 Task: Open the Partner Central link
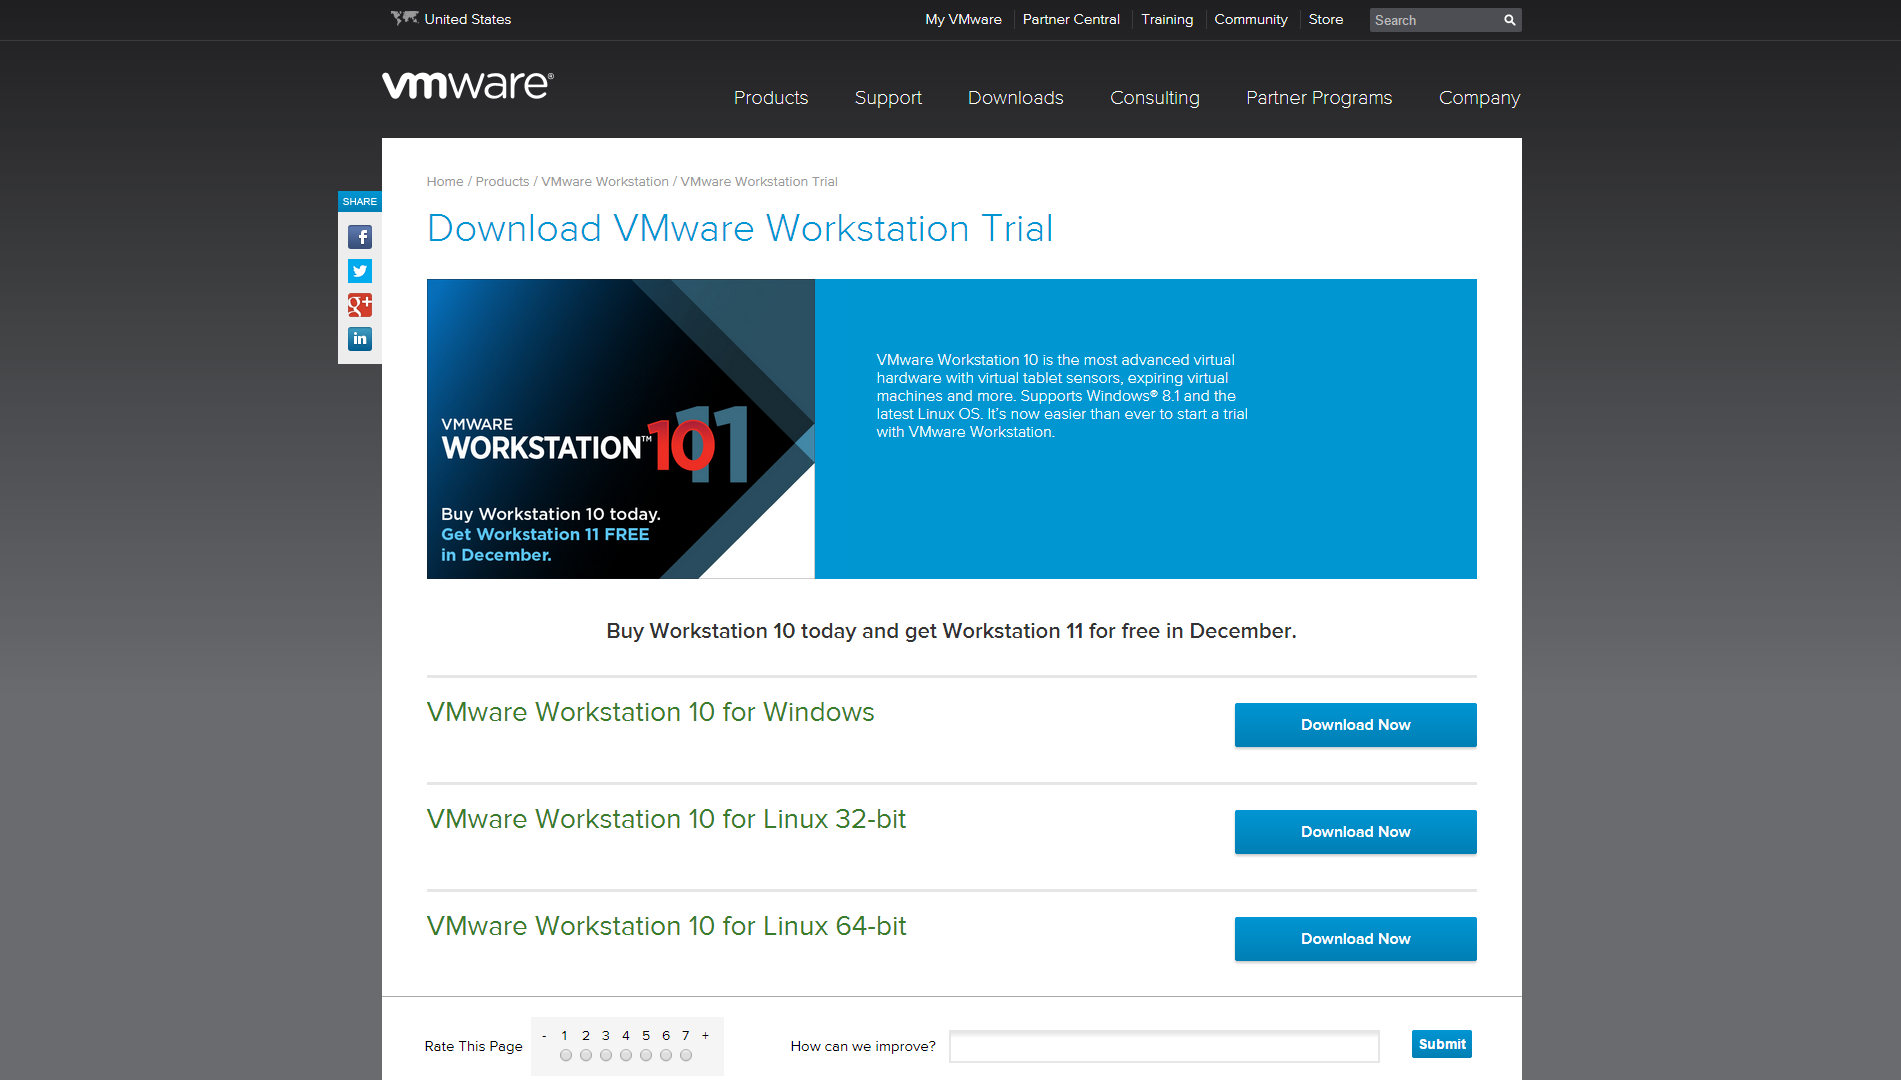(x=1071, y=19)
